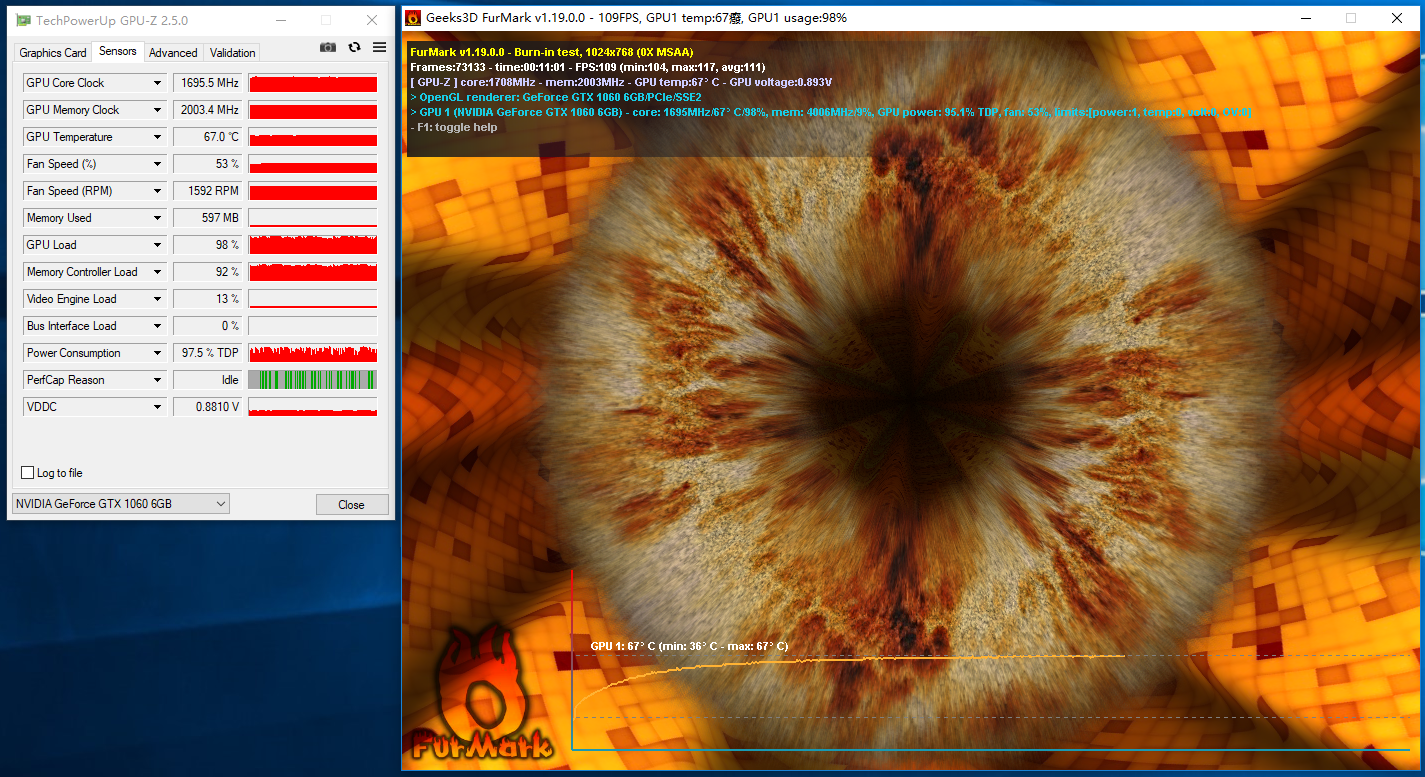Click the FurMark title bar app icon
Viewport: 1425px width, 777px height.
point(412,18)
